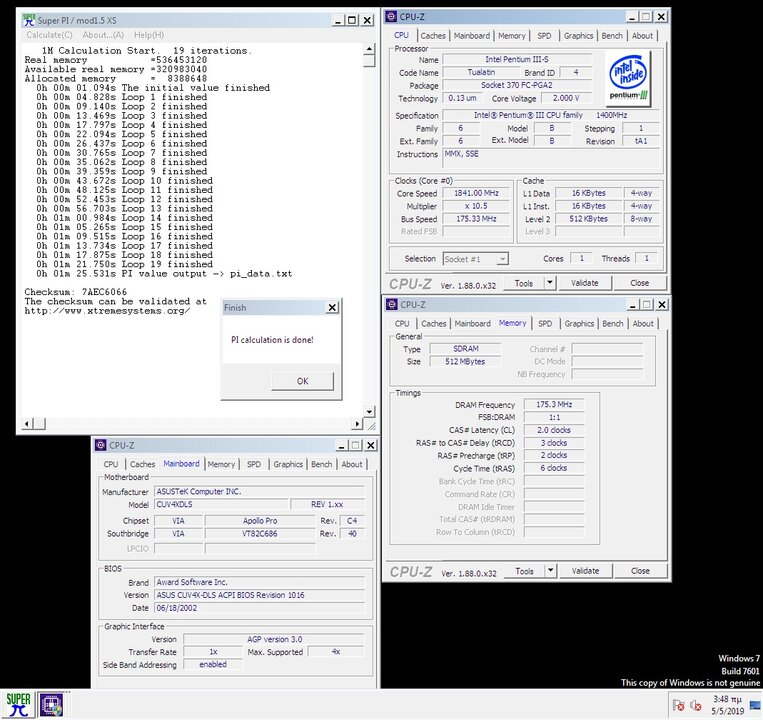Viewport: 763px width, 720px height.
Task: Open Socket #1 selection dropdown
Action: pyautogui.click(x=476, y=259)
